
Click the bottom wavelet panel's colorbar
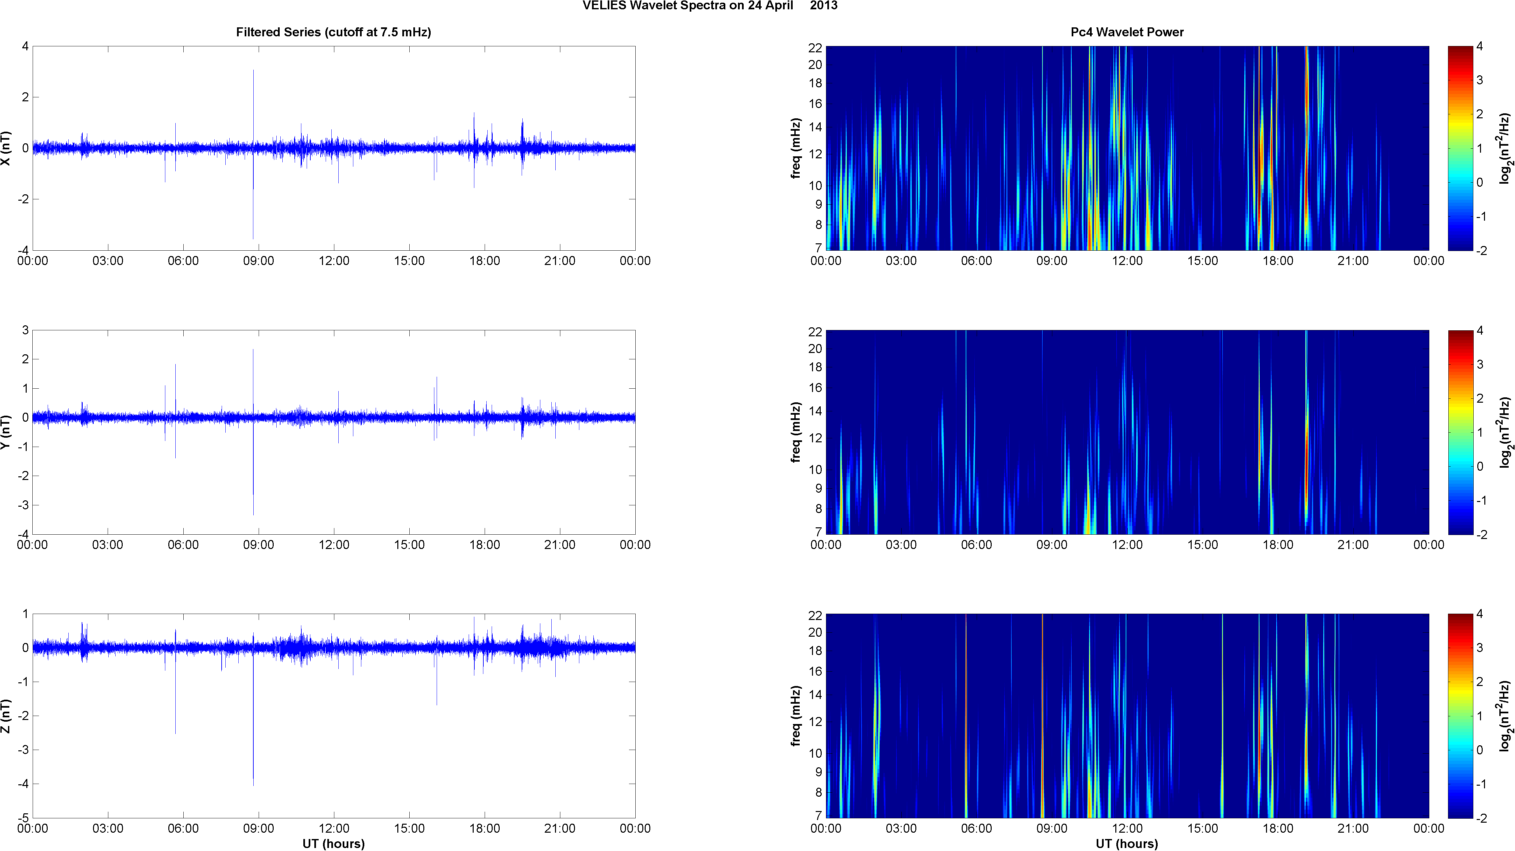(1460, 716)
